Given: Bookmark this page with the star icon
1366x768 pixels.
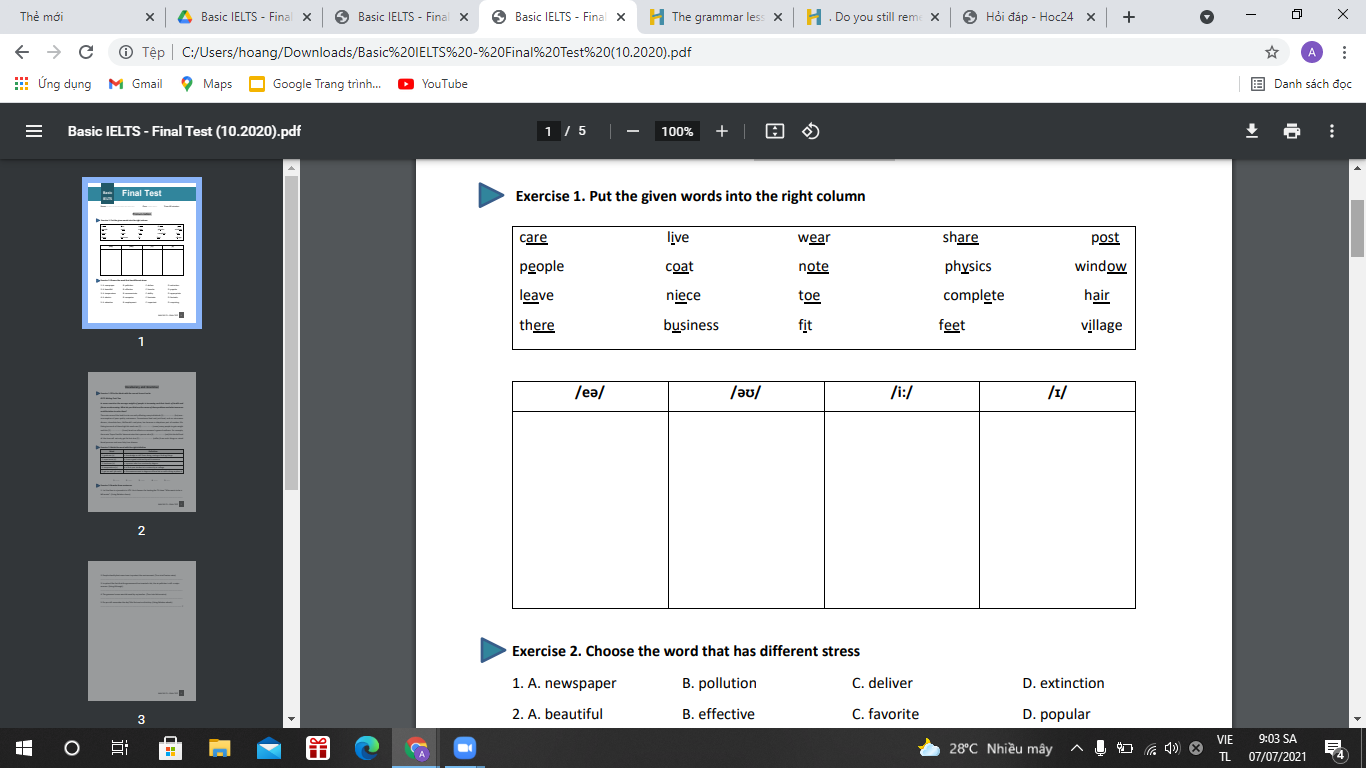Looking at the screenshot, I should pos(1272,52).
